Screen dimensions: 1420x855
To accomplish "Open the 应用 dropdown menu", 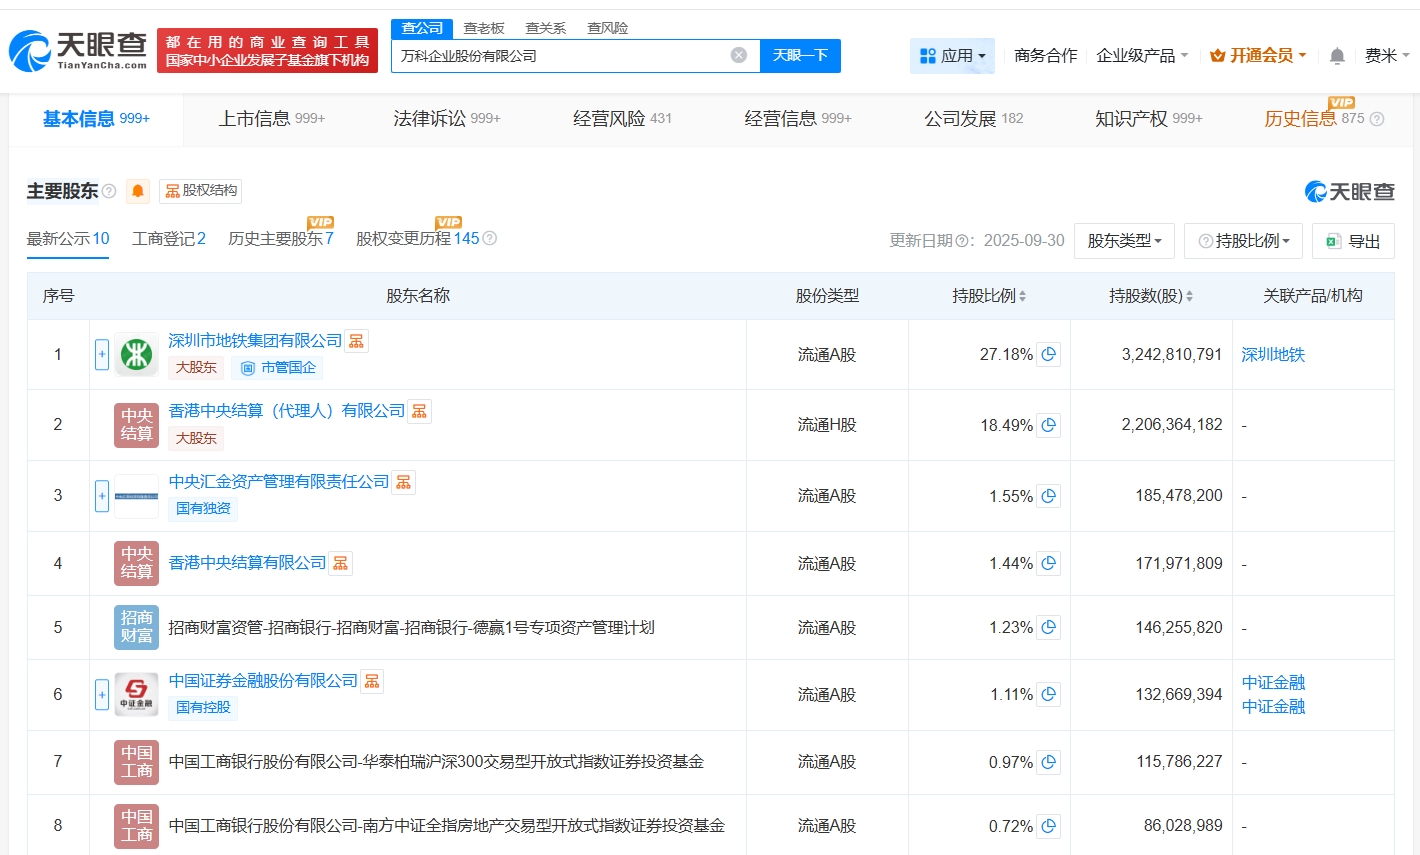I will coord(952,56).
